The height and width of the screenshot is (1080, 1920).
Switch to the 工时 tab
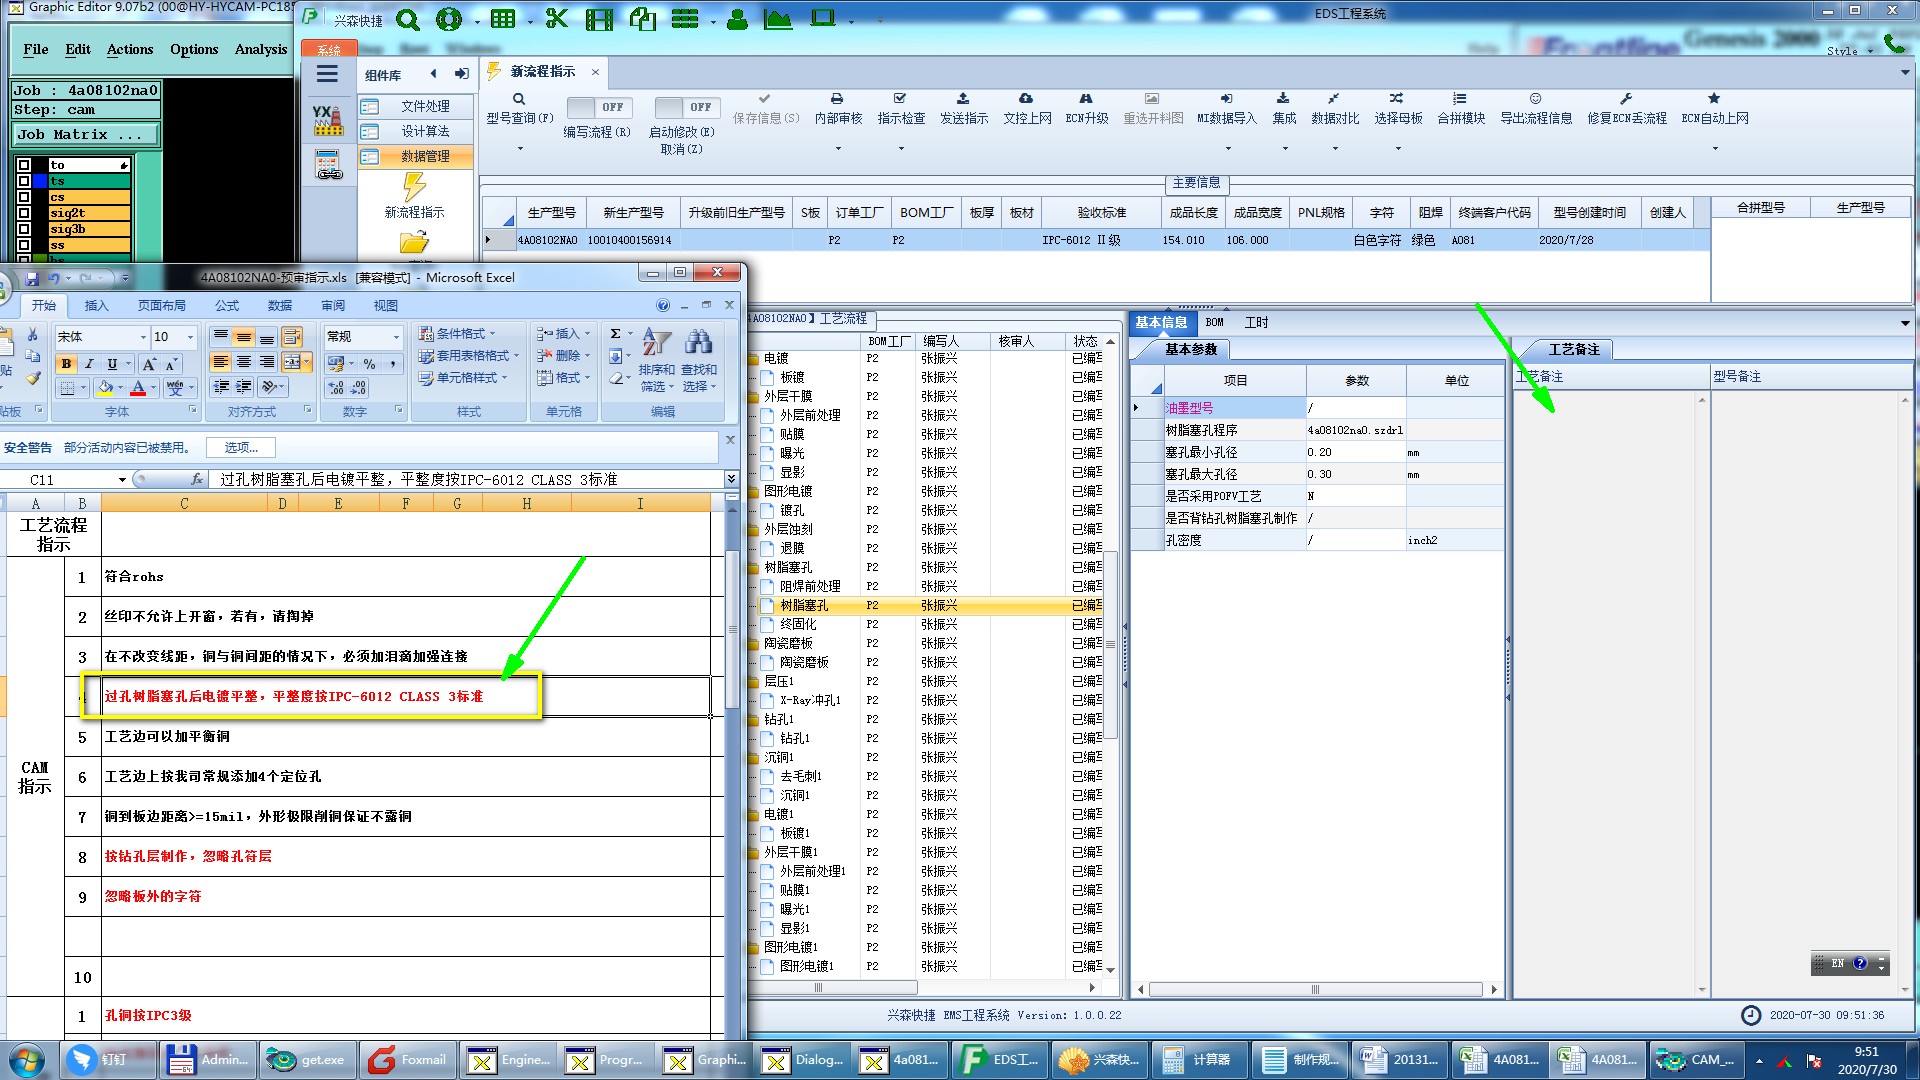point(1256,322)
